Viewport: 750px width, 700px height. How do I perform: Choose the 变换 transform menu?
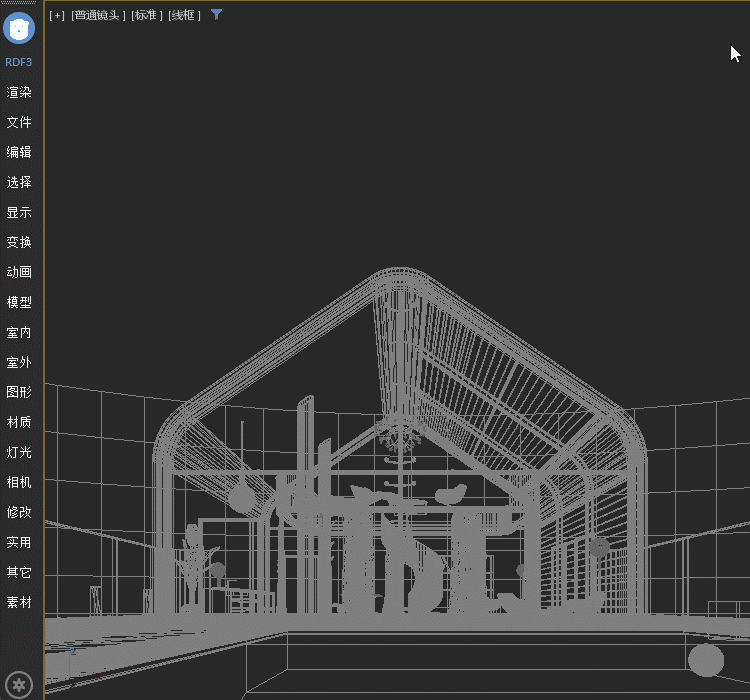coord(19,242)
